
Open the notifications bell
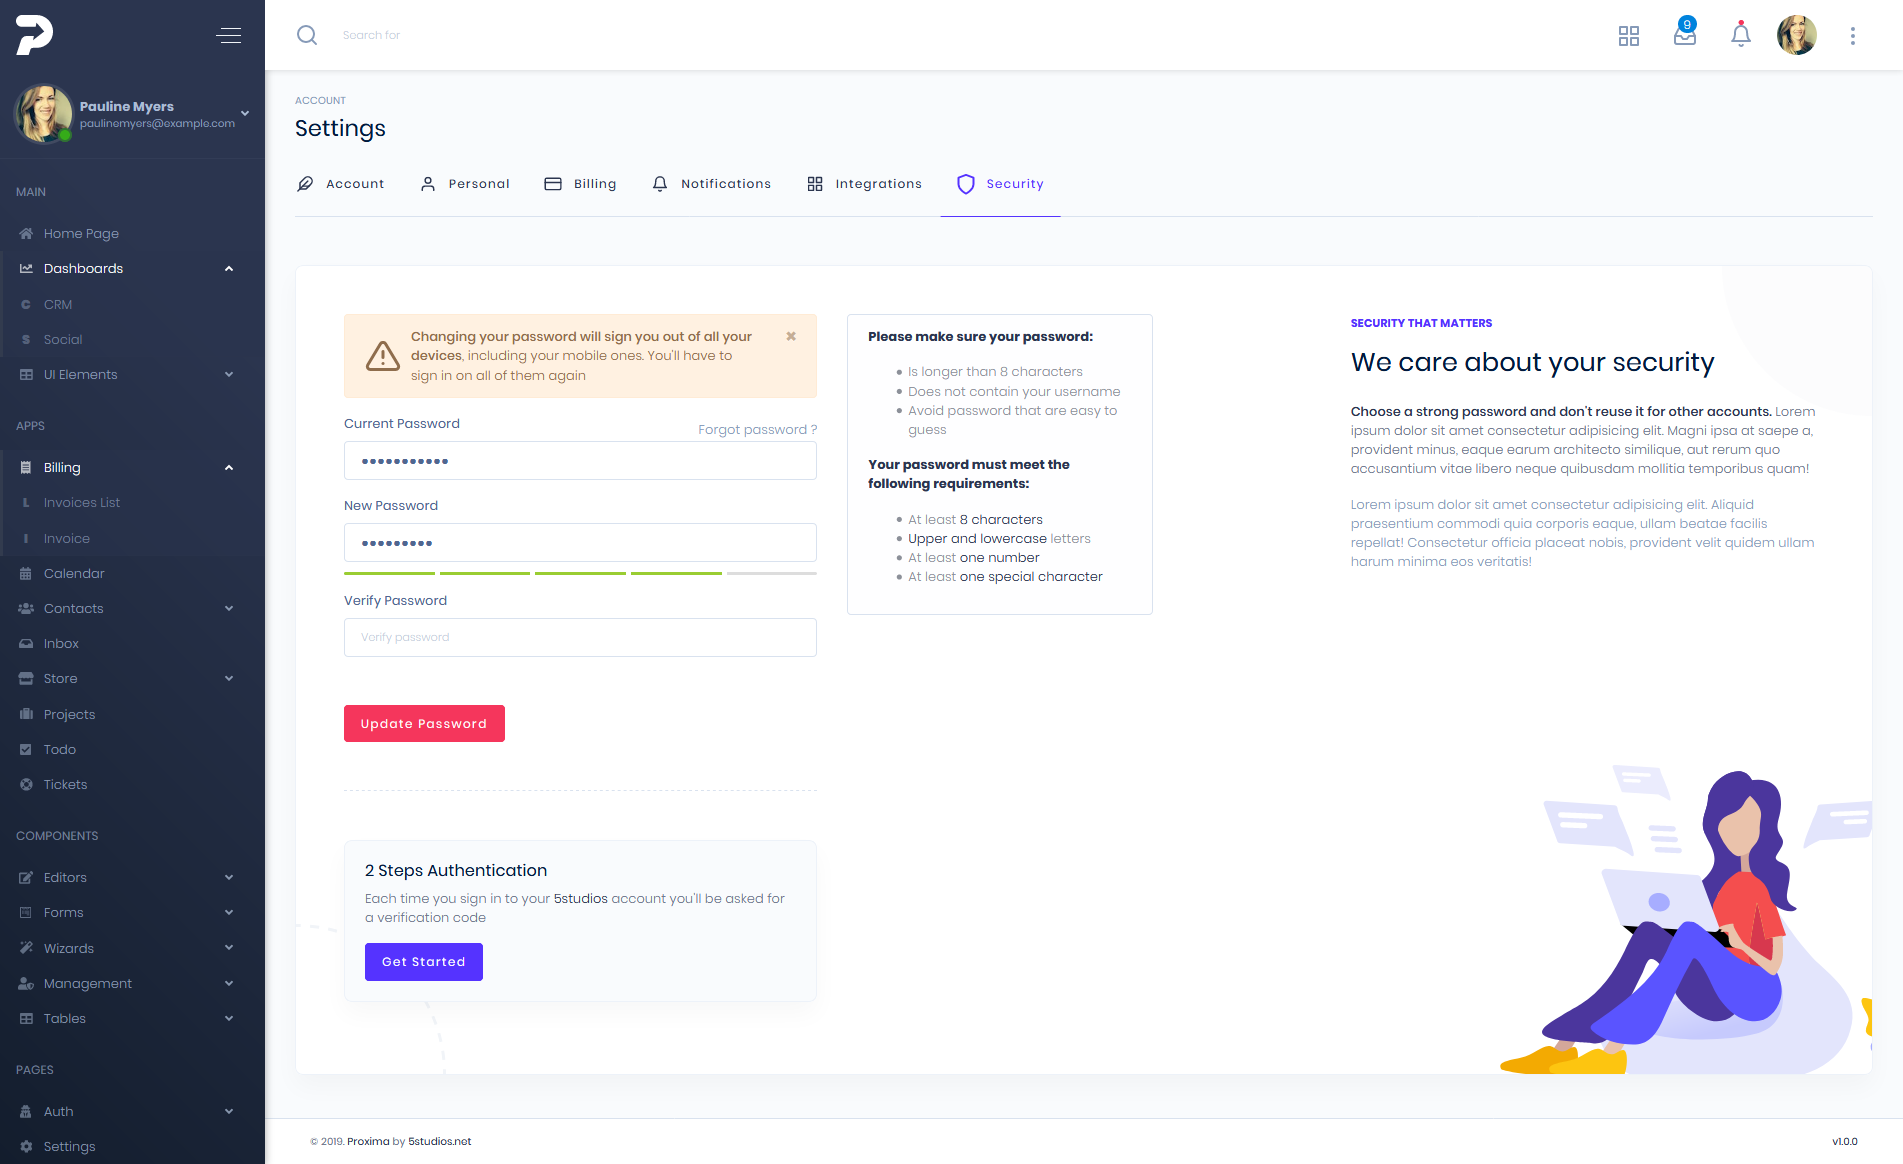tap(1740, 34)
